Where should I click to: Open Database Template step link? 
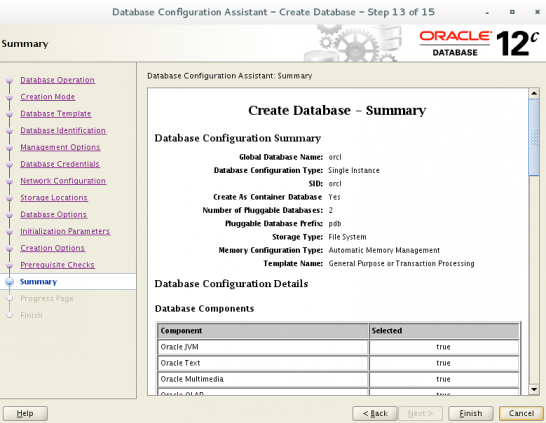56,113
